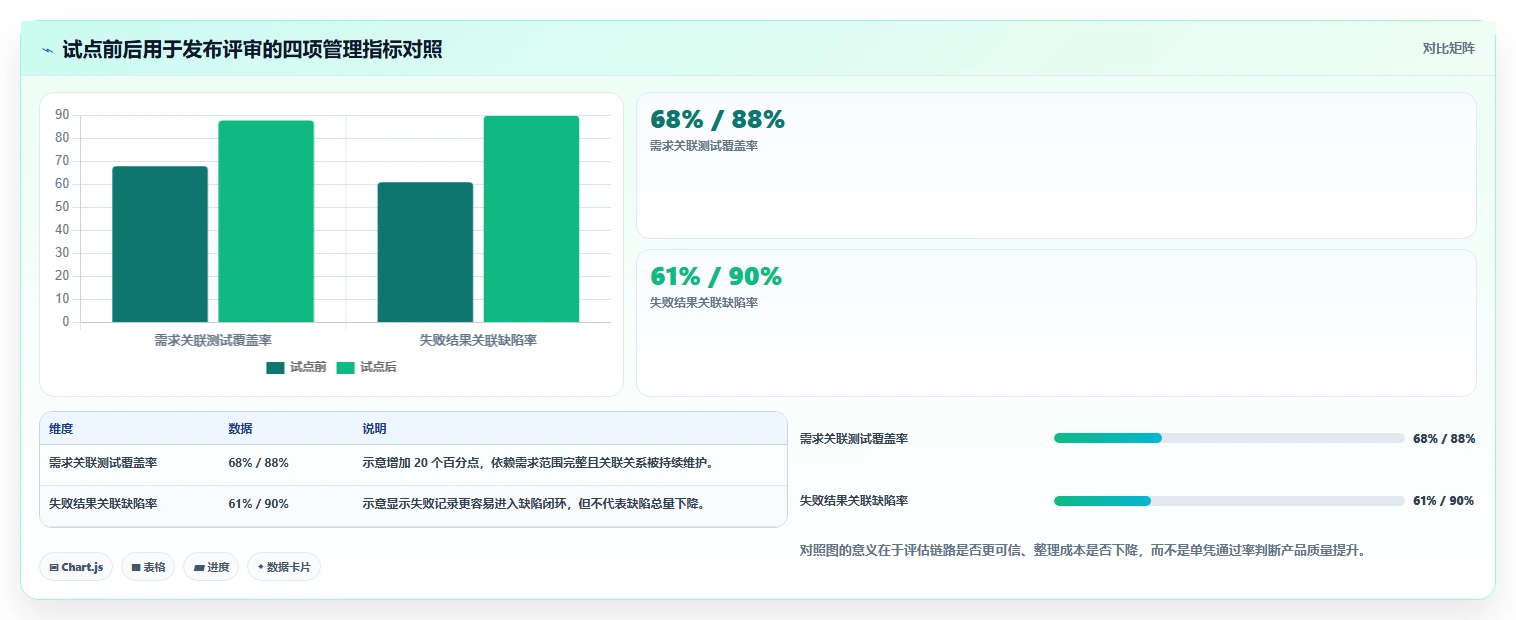Screen dimensions: 1516x620
Task: Click the 失败结果关联缺陷率 progress bar
Action: (1229, 501)
